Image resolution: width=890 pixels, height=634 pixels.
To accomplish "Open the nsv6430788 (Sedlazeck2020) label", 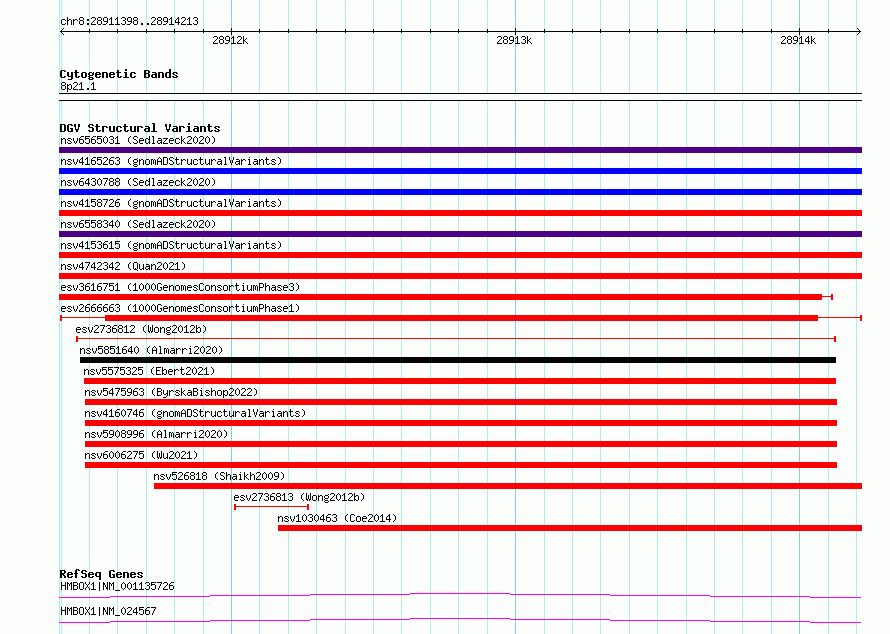I will (x=138, y=182).
